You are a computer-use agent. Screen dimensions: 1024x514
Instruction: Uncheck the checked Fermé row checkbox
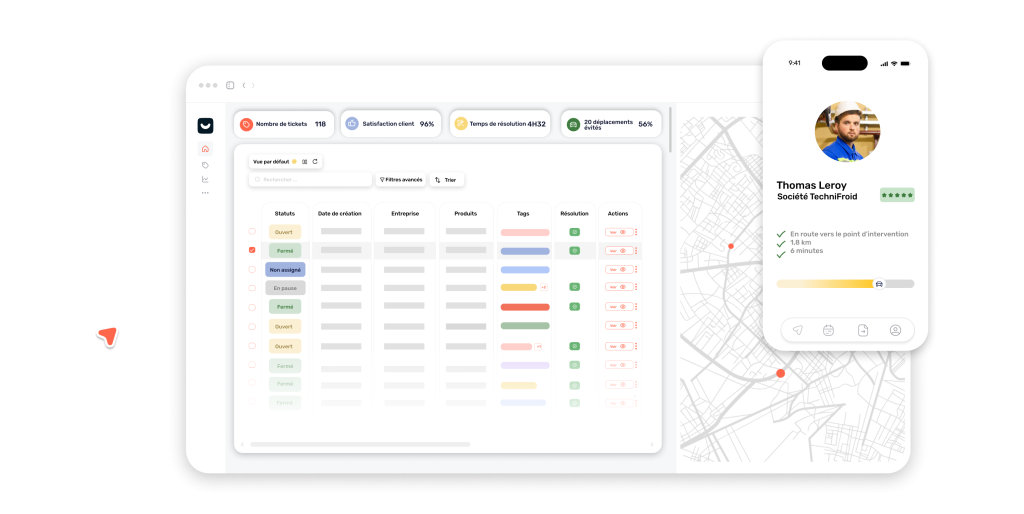coord(252,250)
